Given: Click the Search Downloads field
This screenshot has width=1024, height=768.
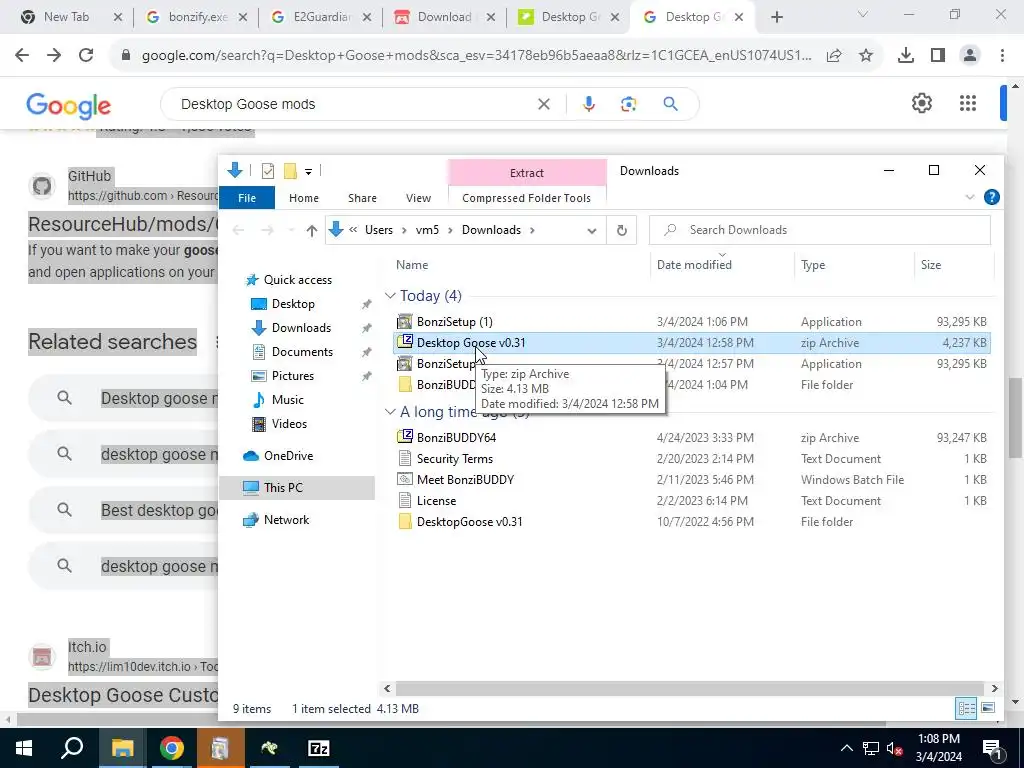Looking at the screenshot, I should coord(820,230).
